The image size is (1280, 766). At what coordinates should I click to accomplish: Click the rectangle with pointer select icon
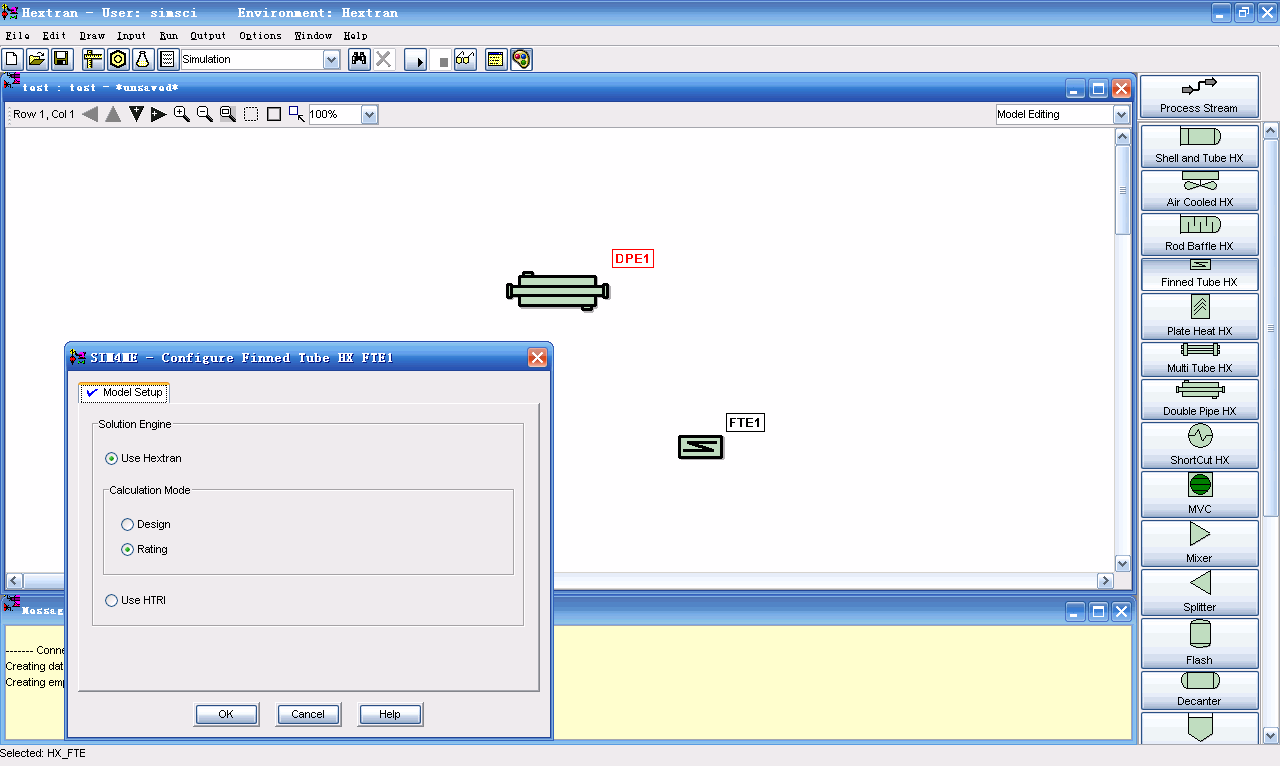(297, 114)
